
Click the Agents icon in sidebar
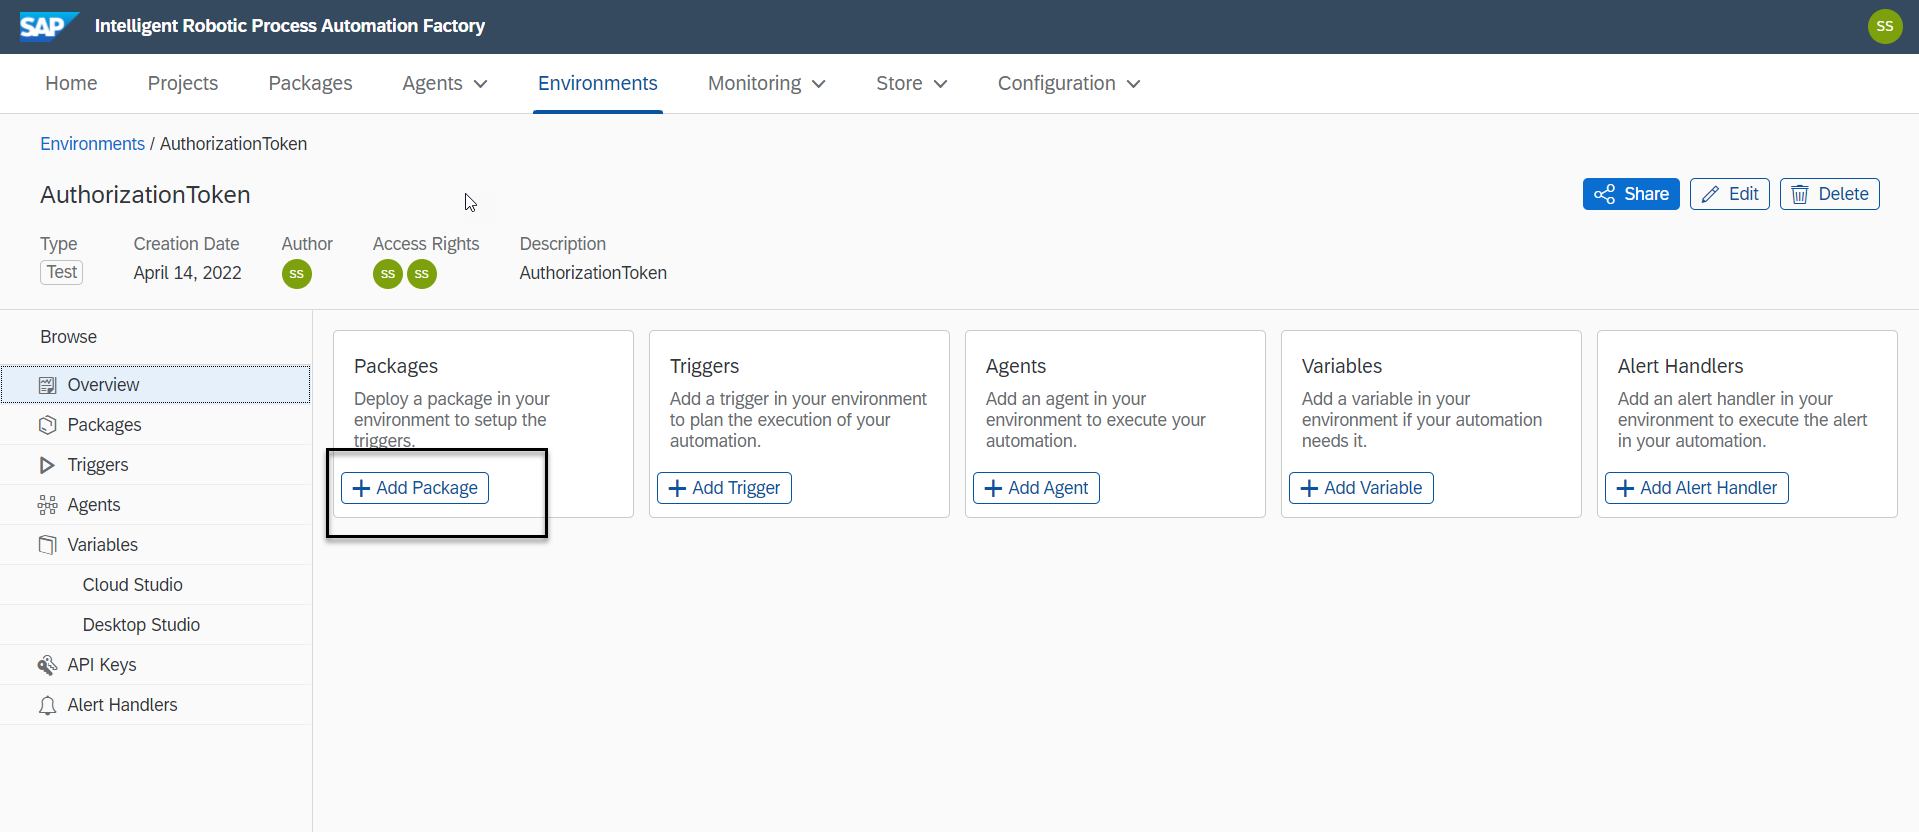point(47,505)
